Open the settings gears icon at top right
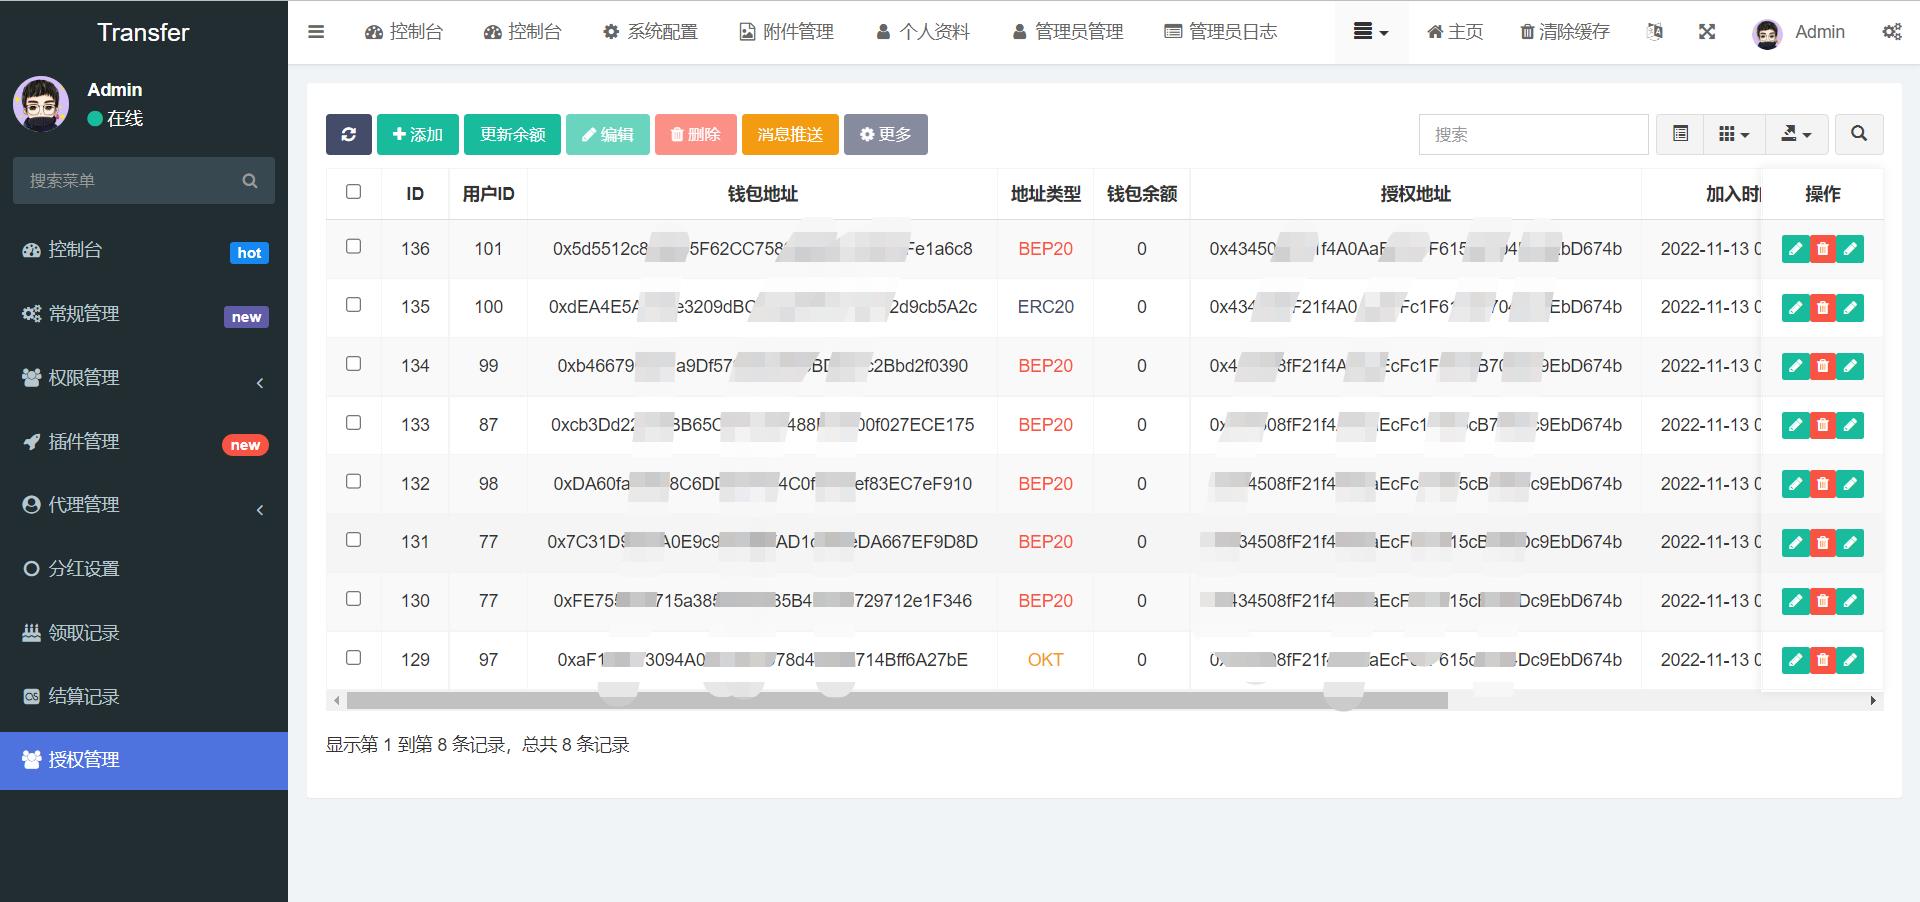The image size is (1920, 902). pyautogui.click(x=1892, y=32)
